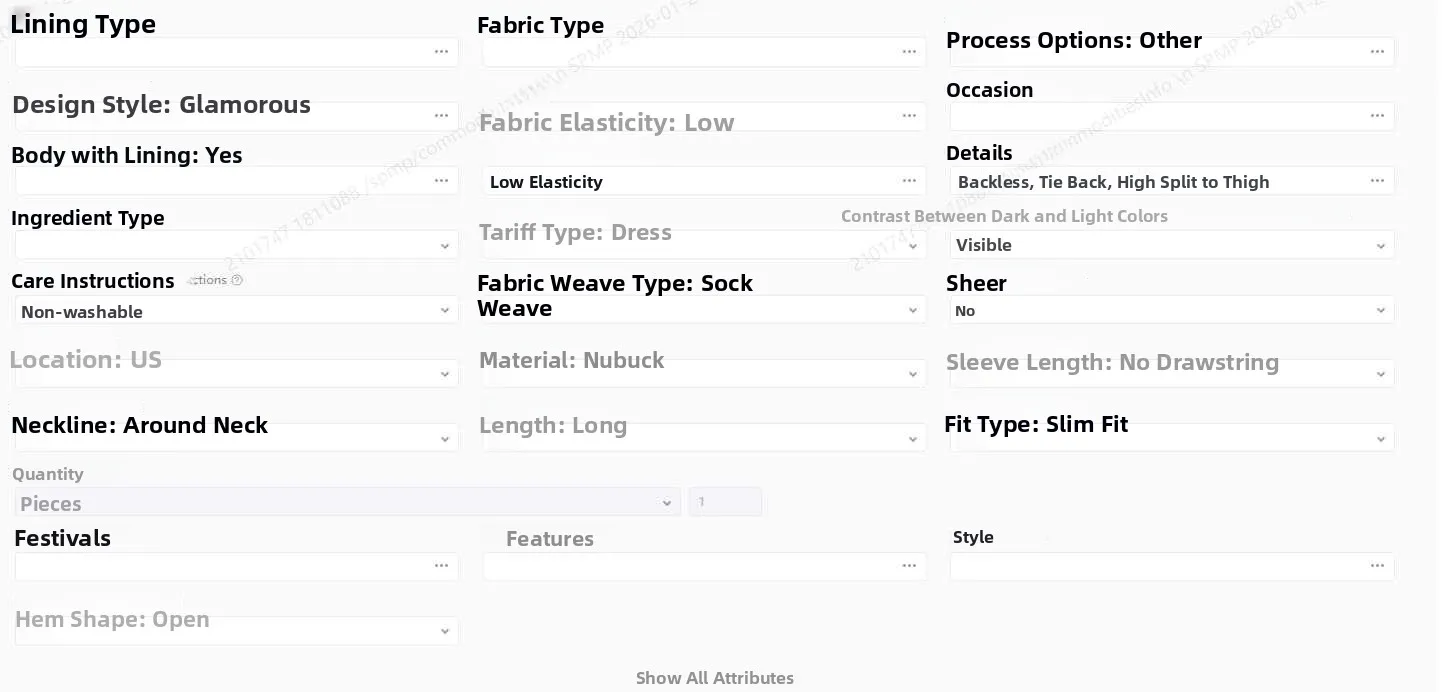Click the Low Elasticity field
Viewport: 1455px width, 692px height.
pyautogui.click(x=704, y=181)
